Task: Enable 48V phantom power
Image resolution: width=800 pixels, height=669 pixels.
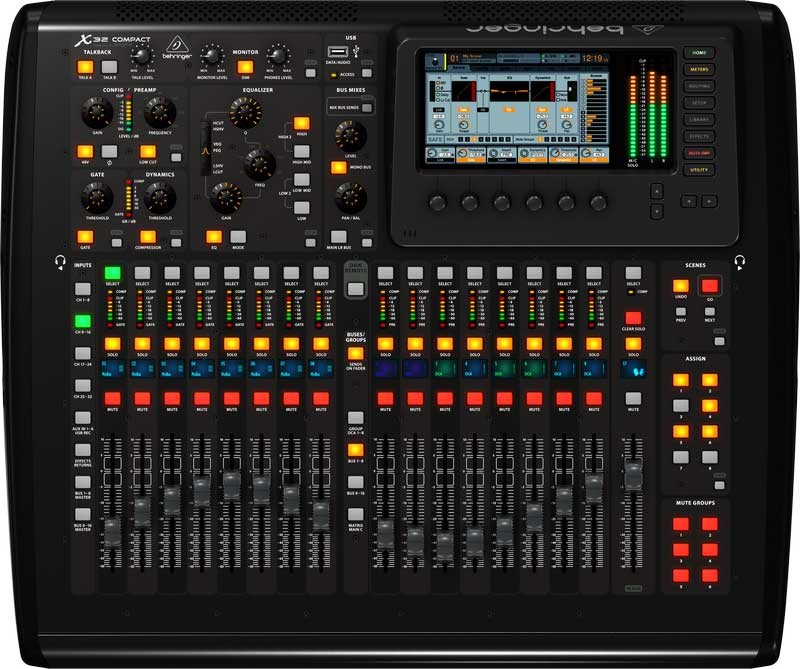Action: [84, 152]
